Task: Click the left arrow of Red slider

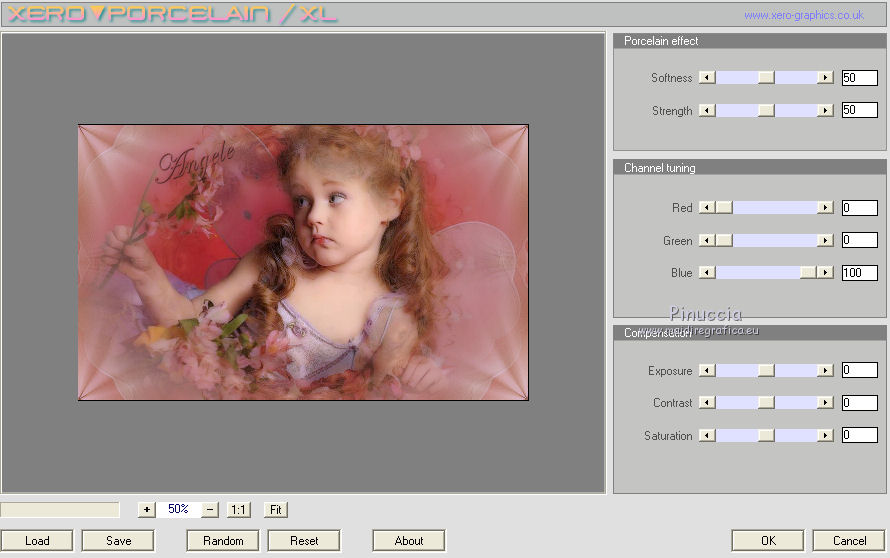Action: point(707,208)
